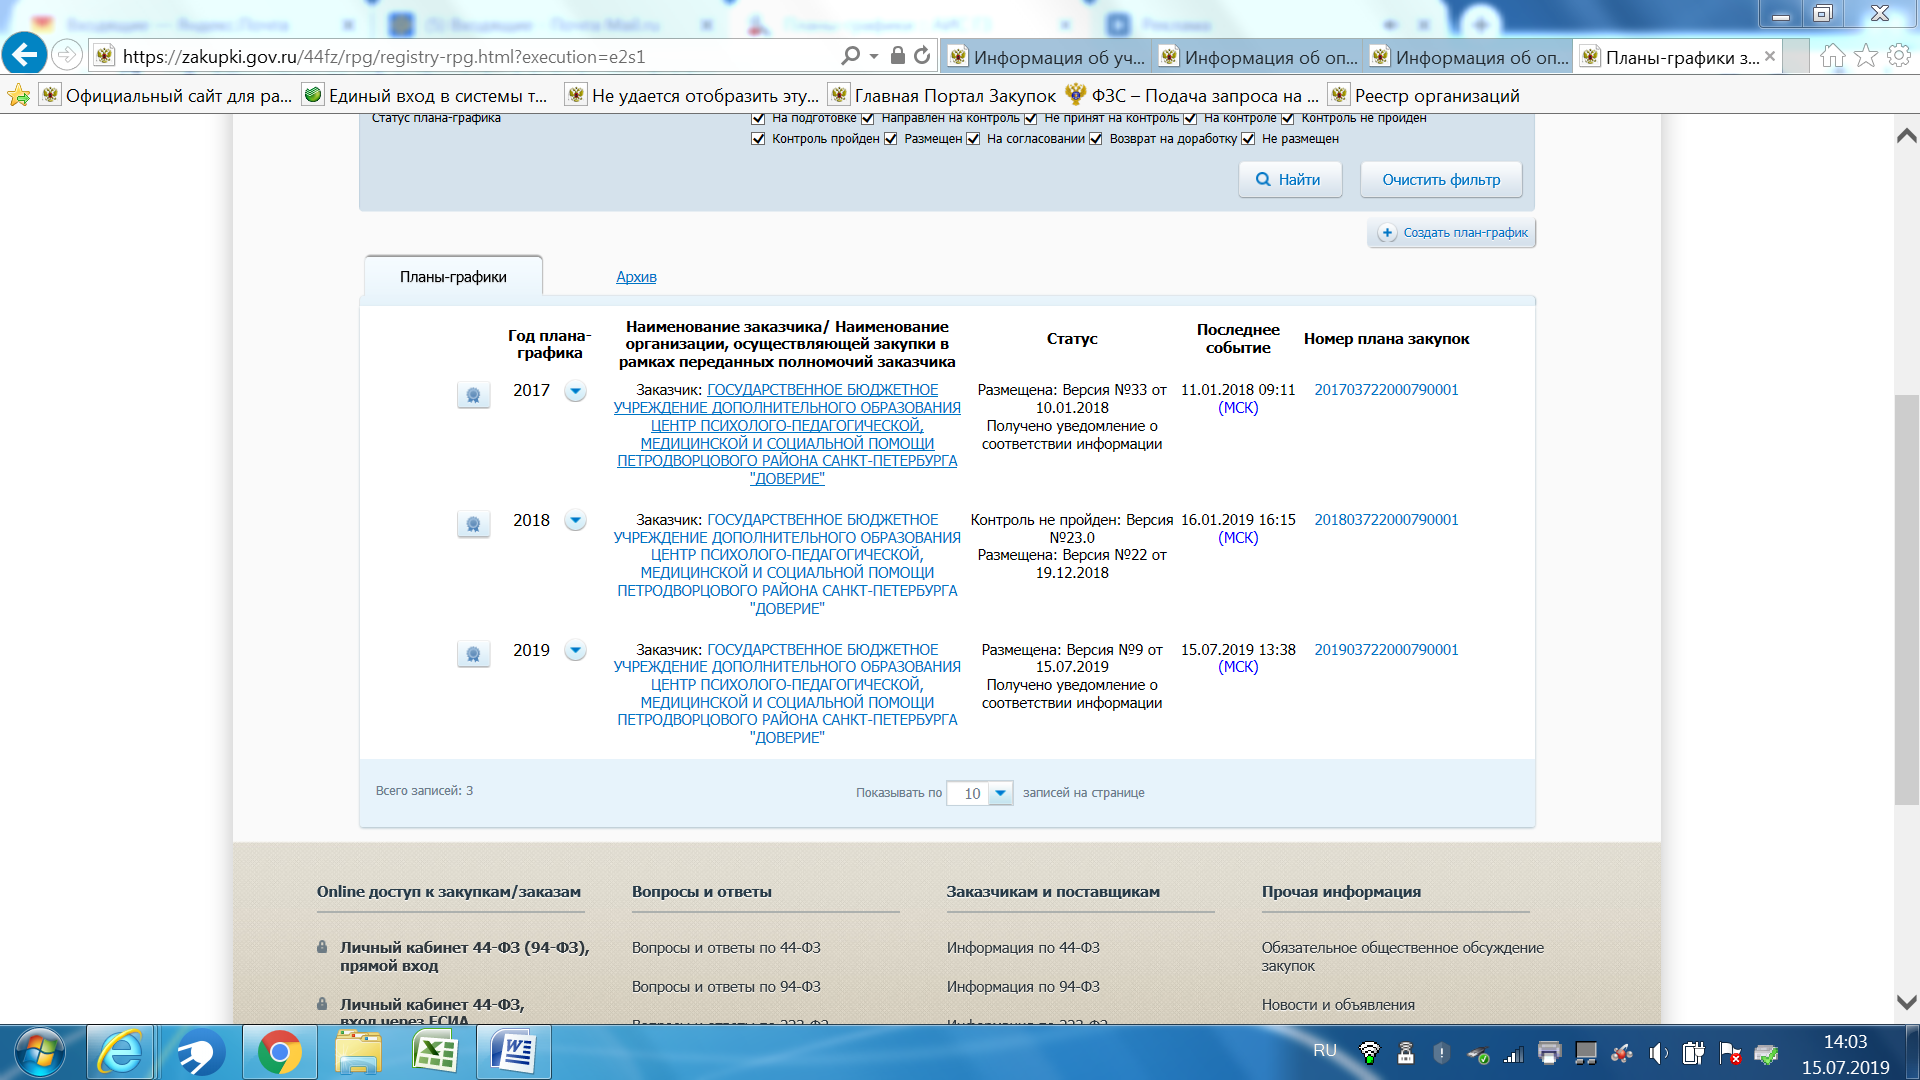1920x1080 pixels.
Task: Toggle the 'Размещен' status checkbox
Action: 891,139
